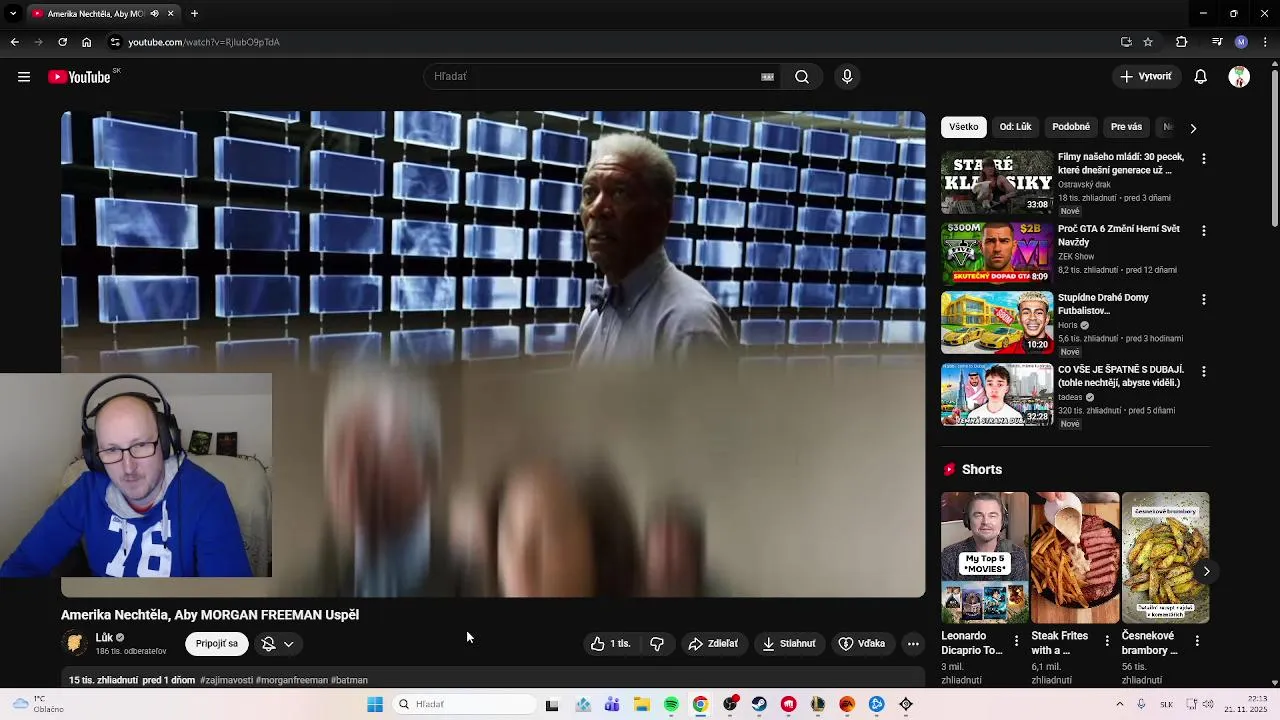Click the Vytvoriť create button
Image resolution: width=1280 pixels, height=720 pixels.
pyautogui.click(x=1146, y=77)
